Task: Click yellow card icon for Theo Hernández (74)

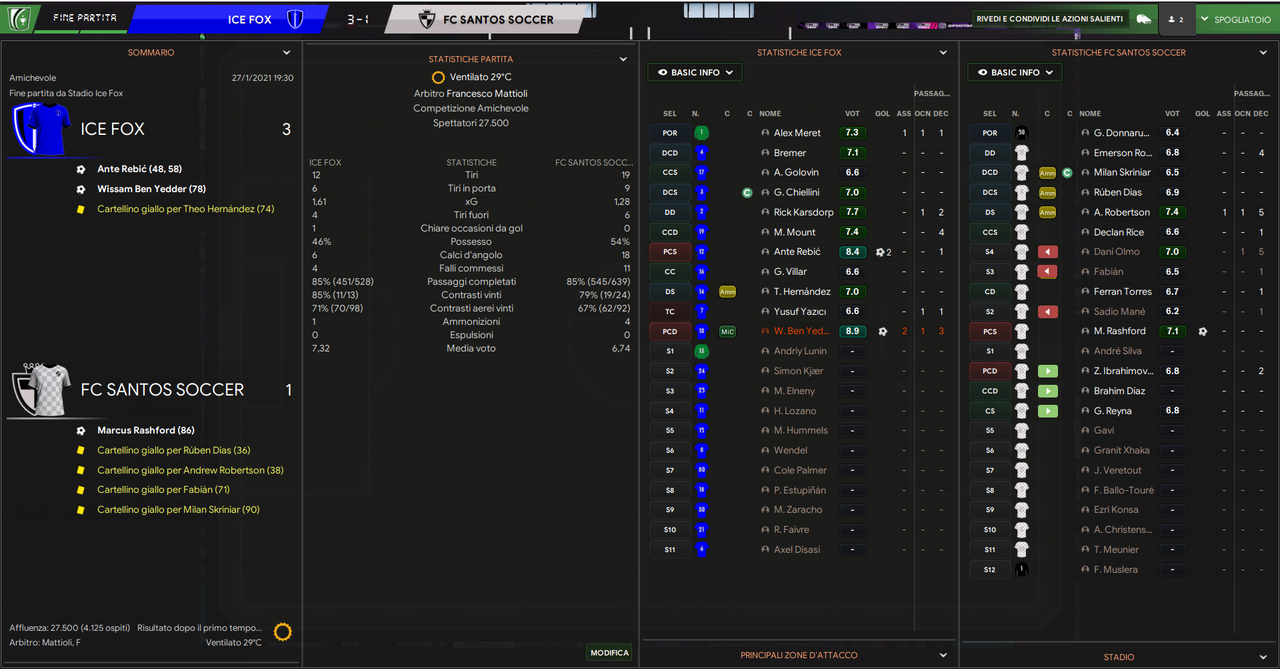Action: tap(80, 209)
